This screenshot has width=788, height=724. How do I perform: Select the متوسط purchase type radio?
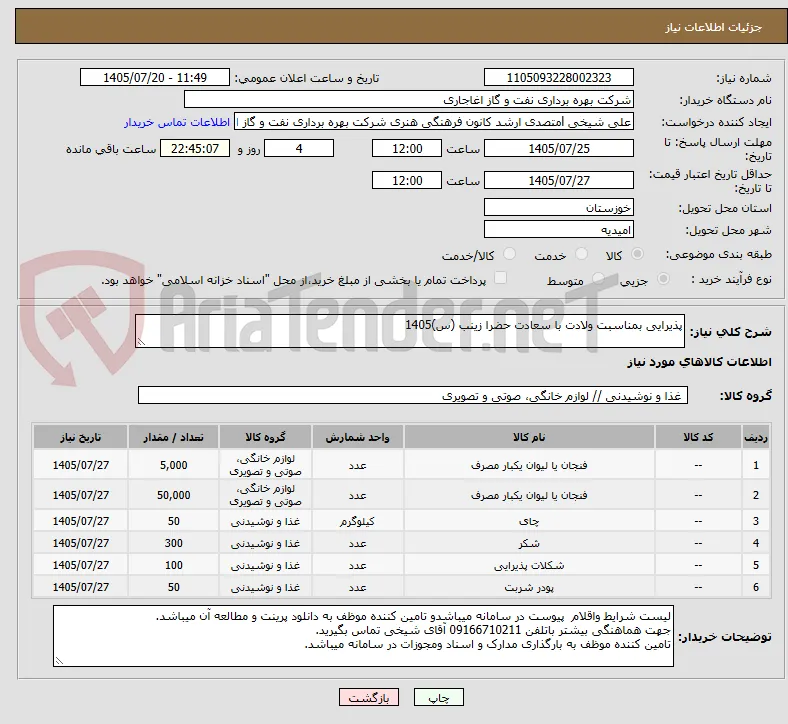(598, 279)
